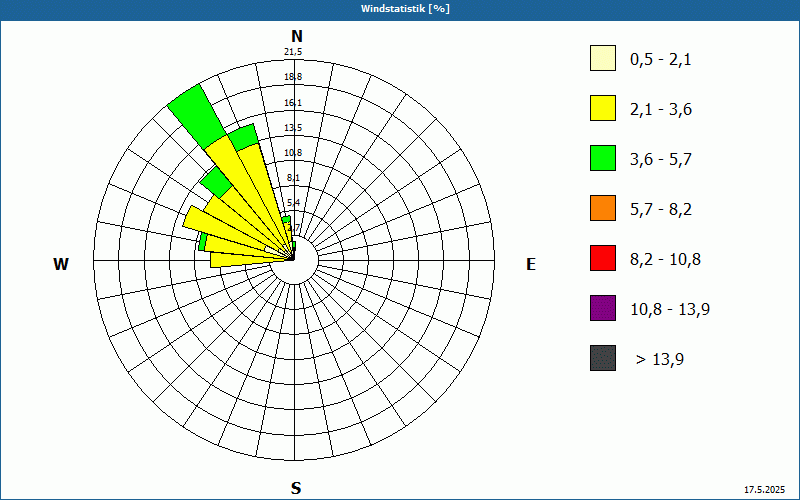Click the 10,8 ring scale value
The width and height of the screenshot is (800, 500).
coord(293,153)
